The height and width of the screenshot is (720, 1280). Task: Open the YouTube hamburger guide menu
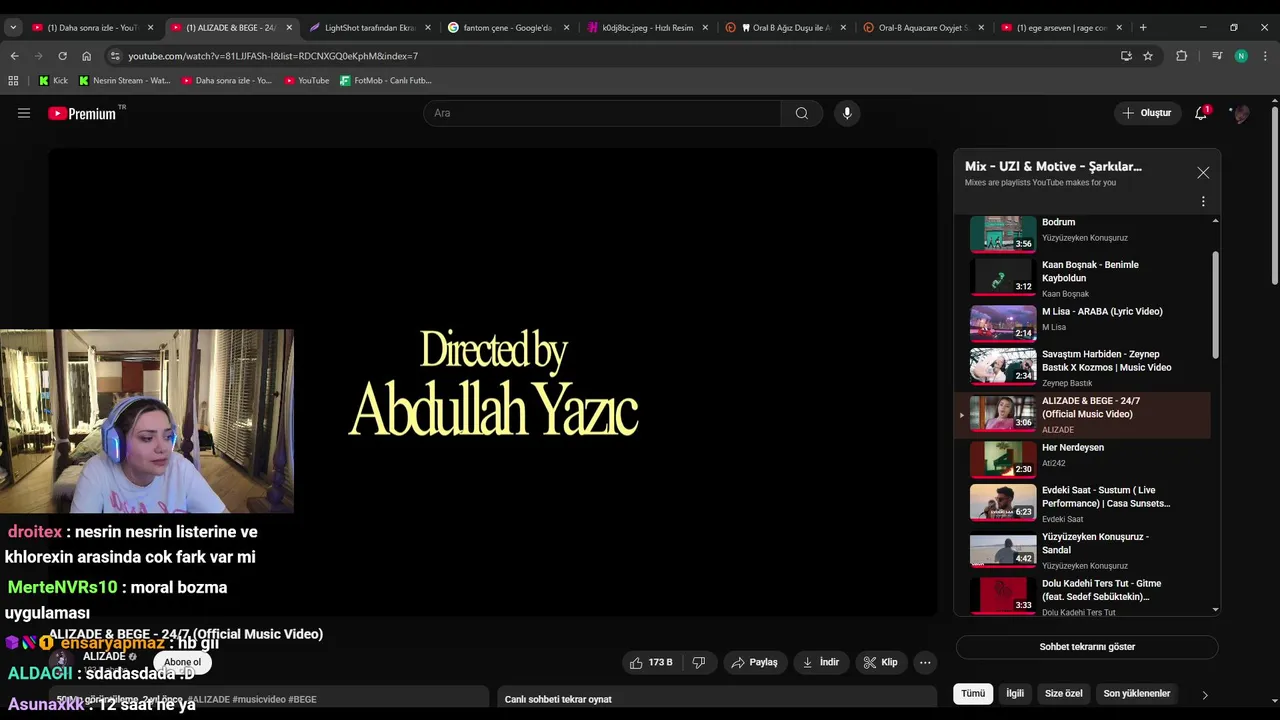(24, 113)
